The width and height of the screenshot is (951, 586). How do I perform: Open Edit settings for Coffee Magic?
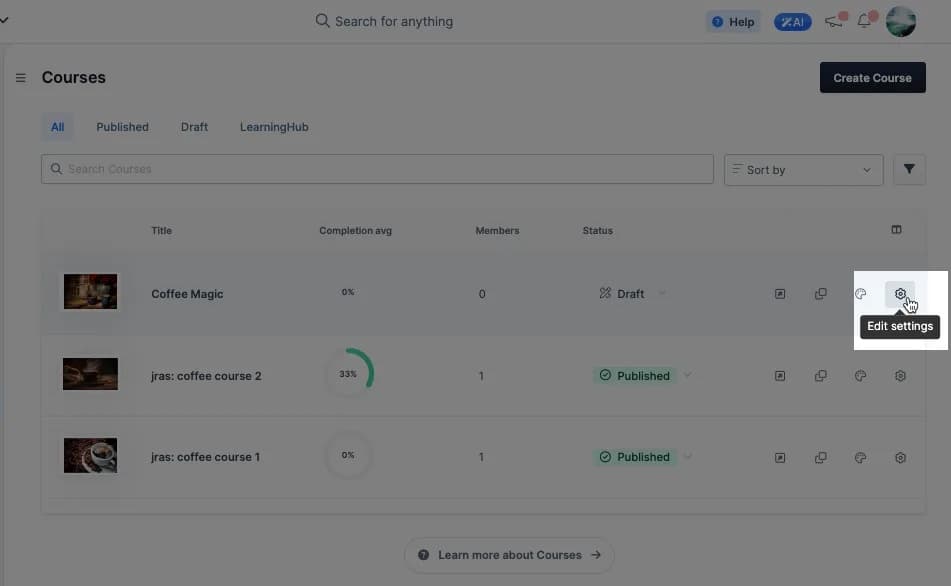tap(900, 294)
